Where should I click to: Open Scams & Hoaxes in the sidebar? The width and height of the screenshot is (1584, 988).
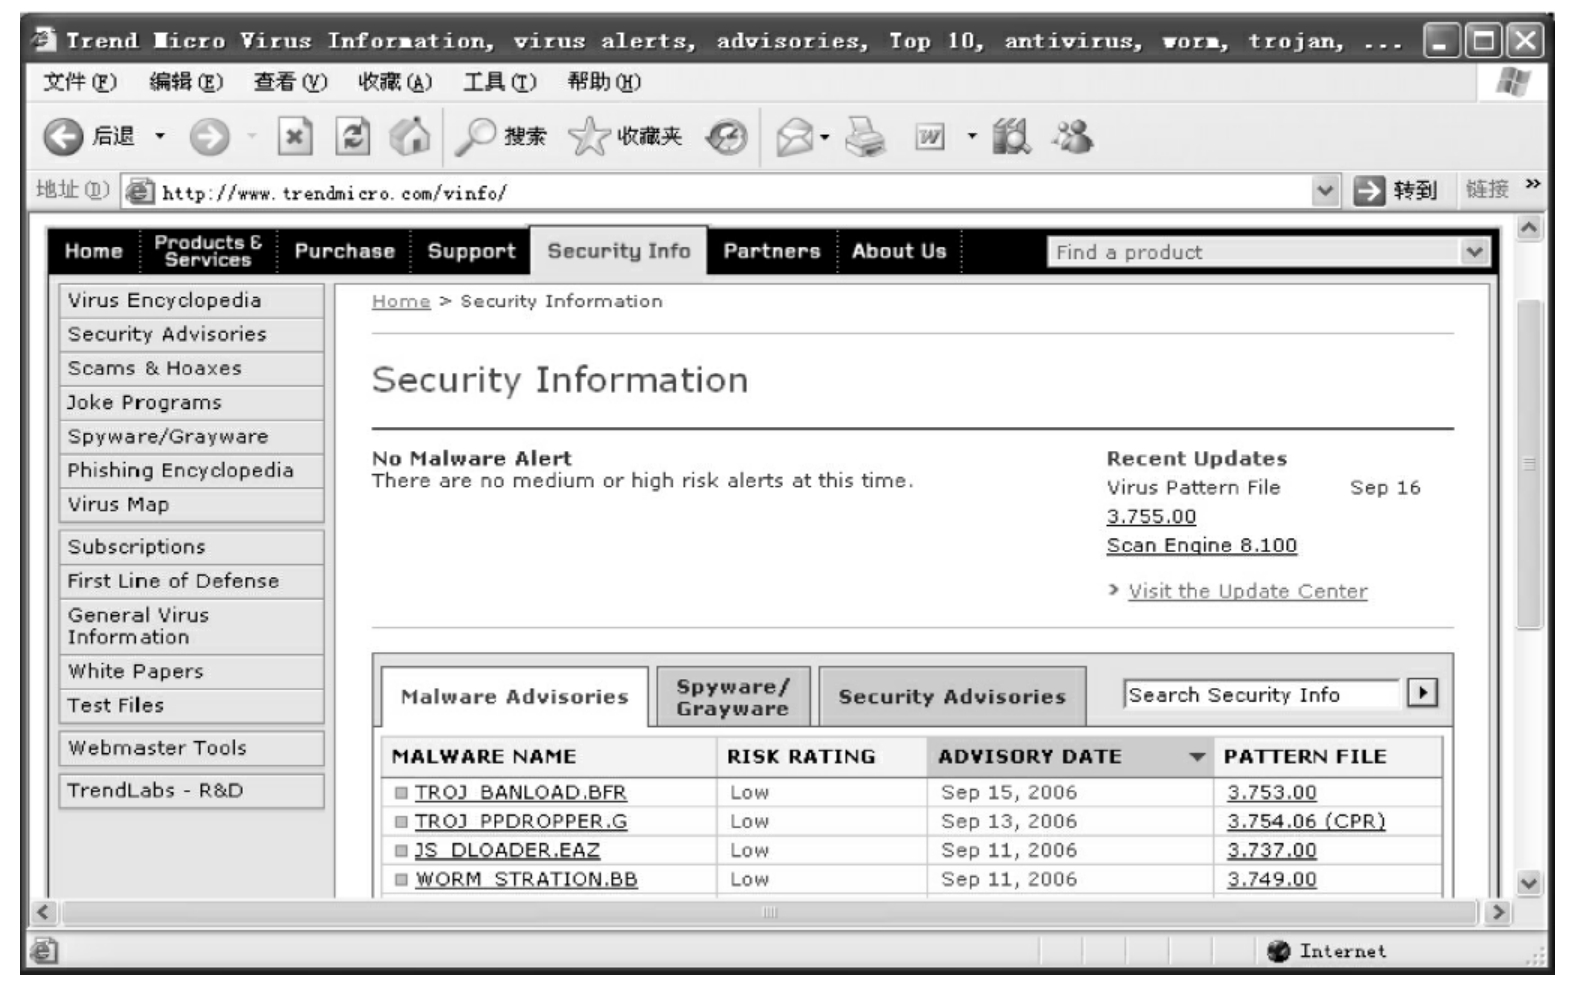click(191, 368)
